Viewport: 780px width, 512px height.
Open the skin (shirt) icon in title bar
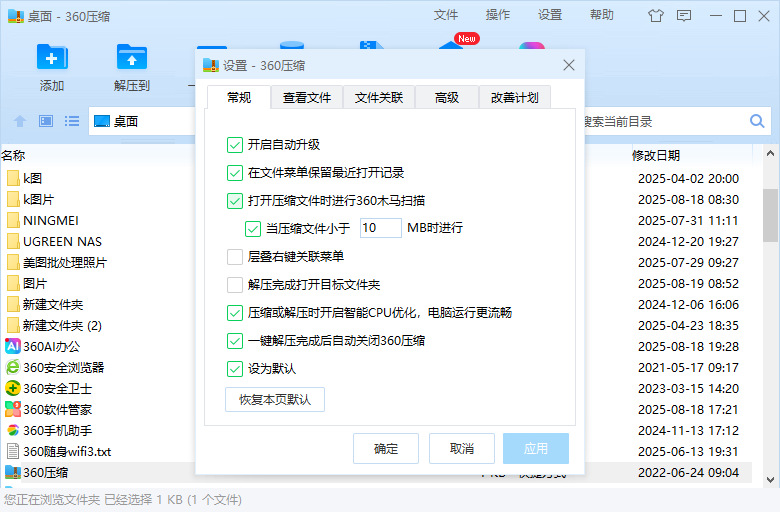(x=655, y=15)
